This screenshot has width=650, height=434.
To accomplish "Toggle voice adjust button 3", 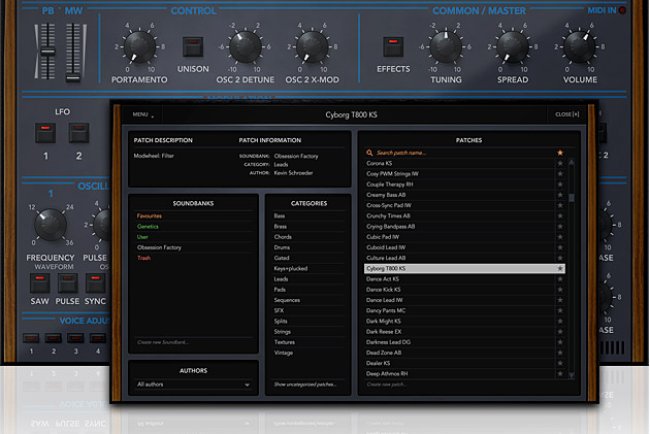I will coord(76,339).
